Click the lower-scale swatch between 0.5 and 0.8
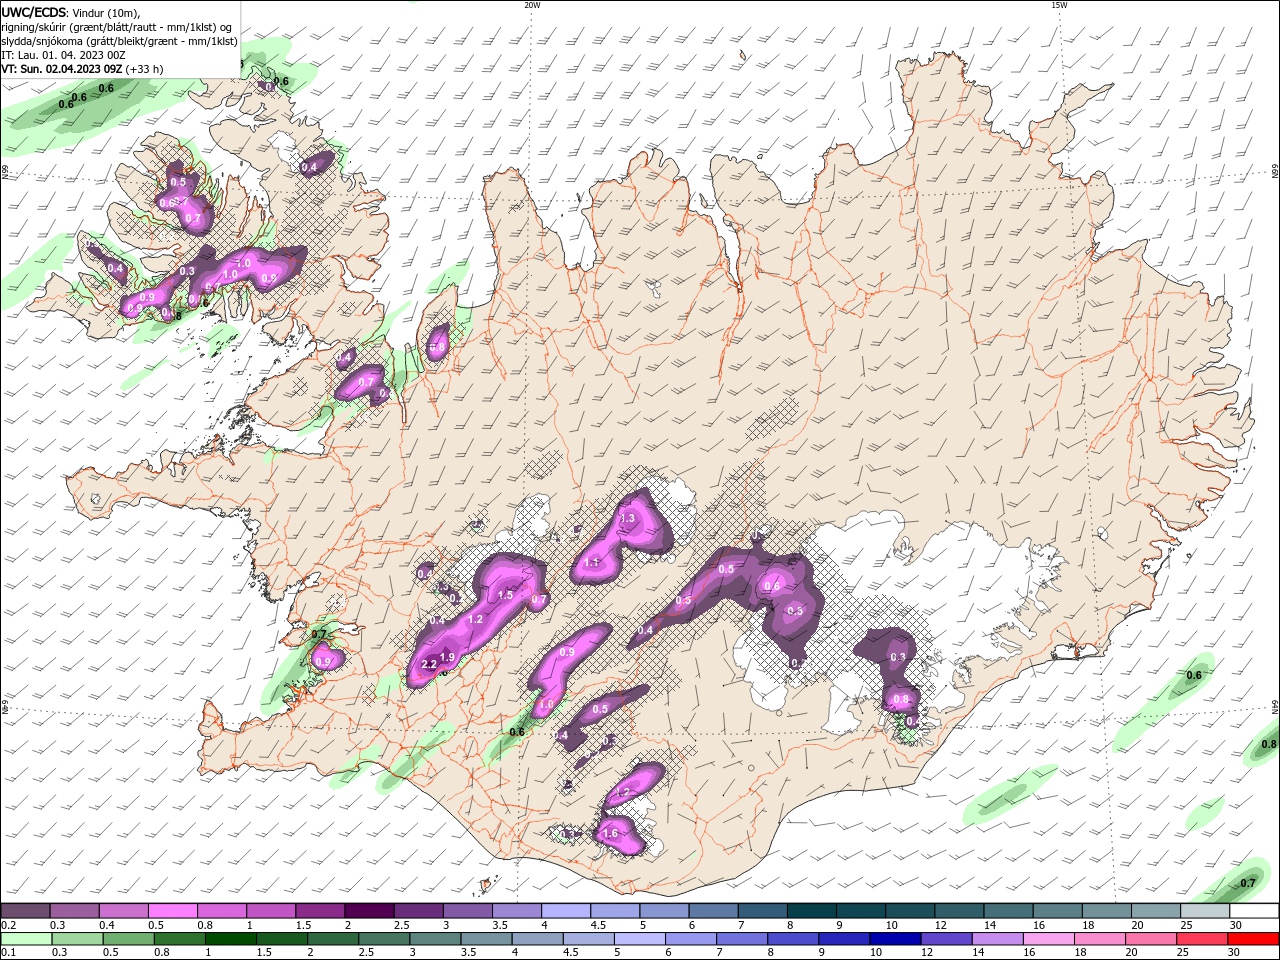Screen dimensions: 1280x960 click(128, 939)
